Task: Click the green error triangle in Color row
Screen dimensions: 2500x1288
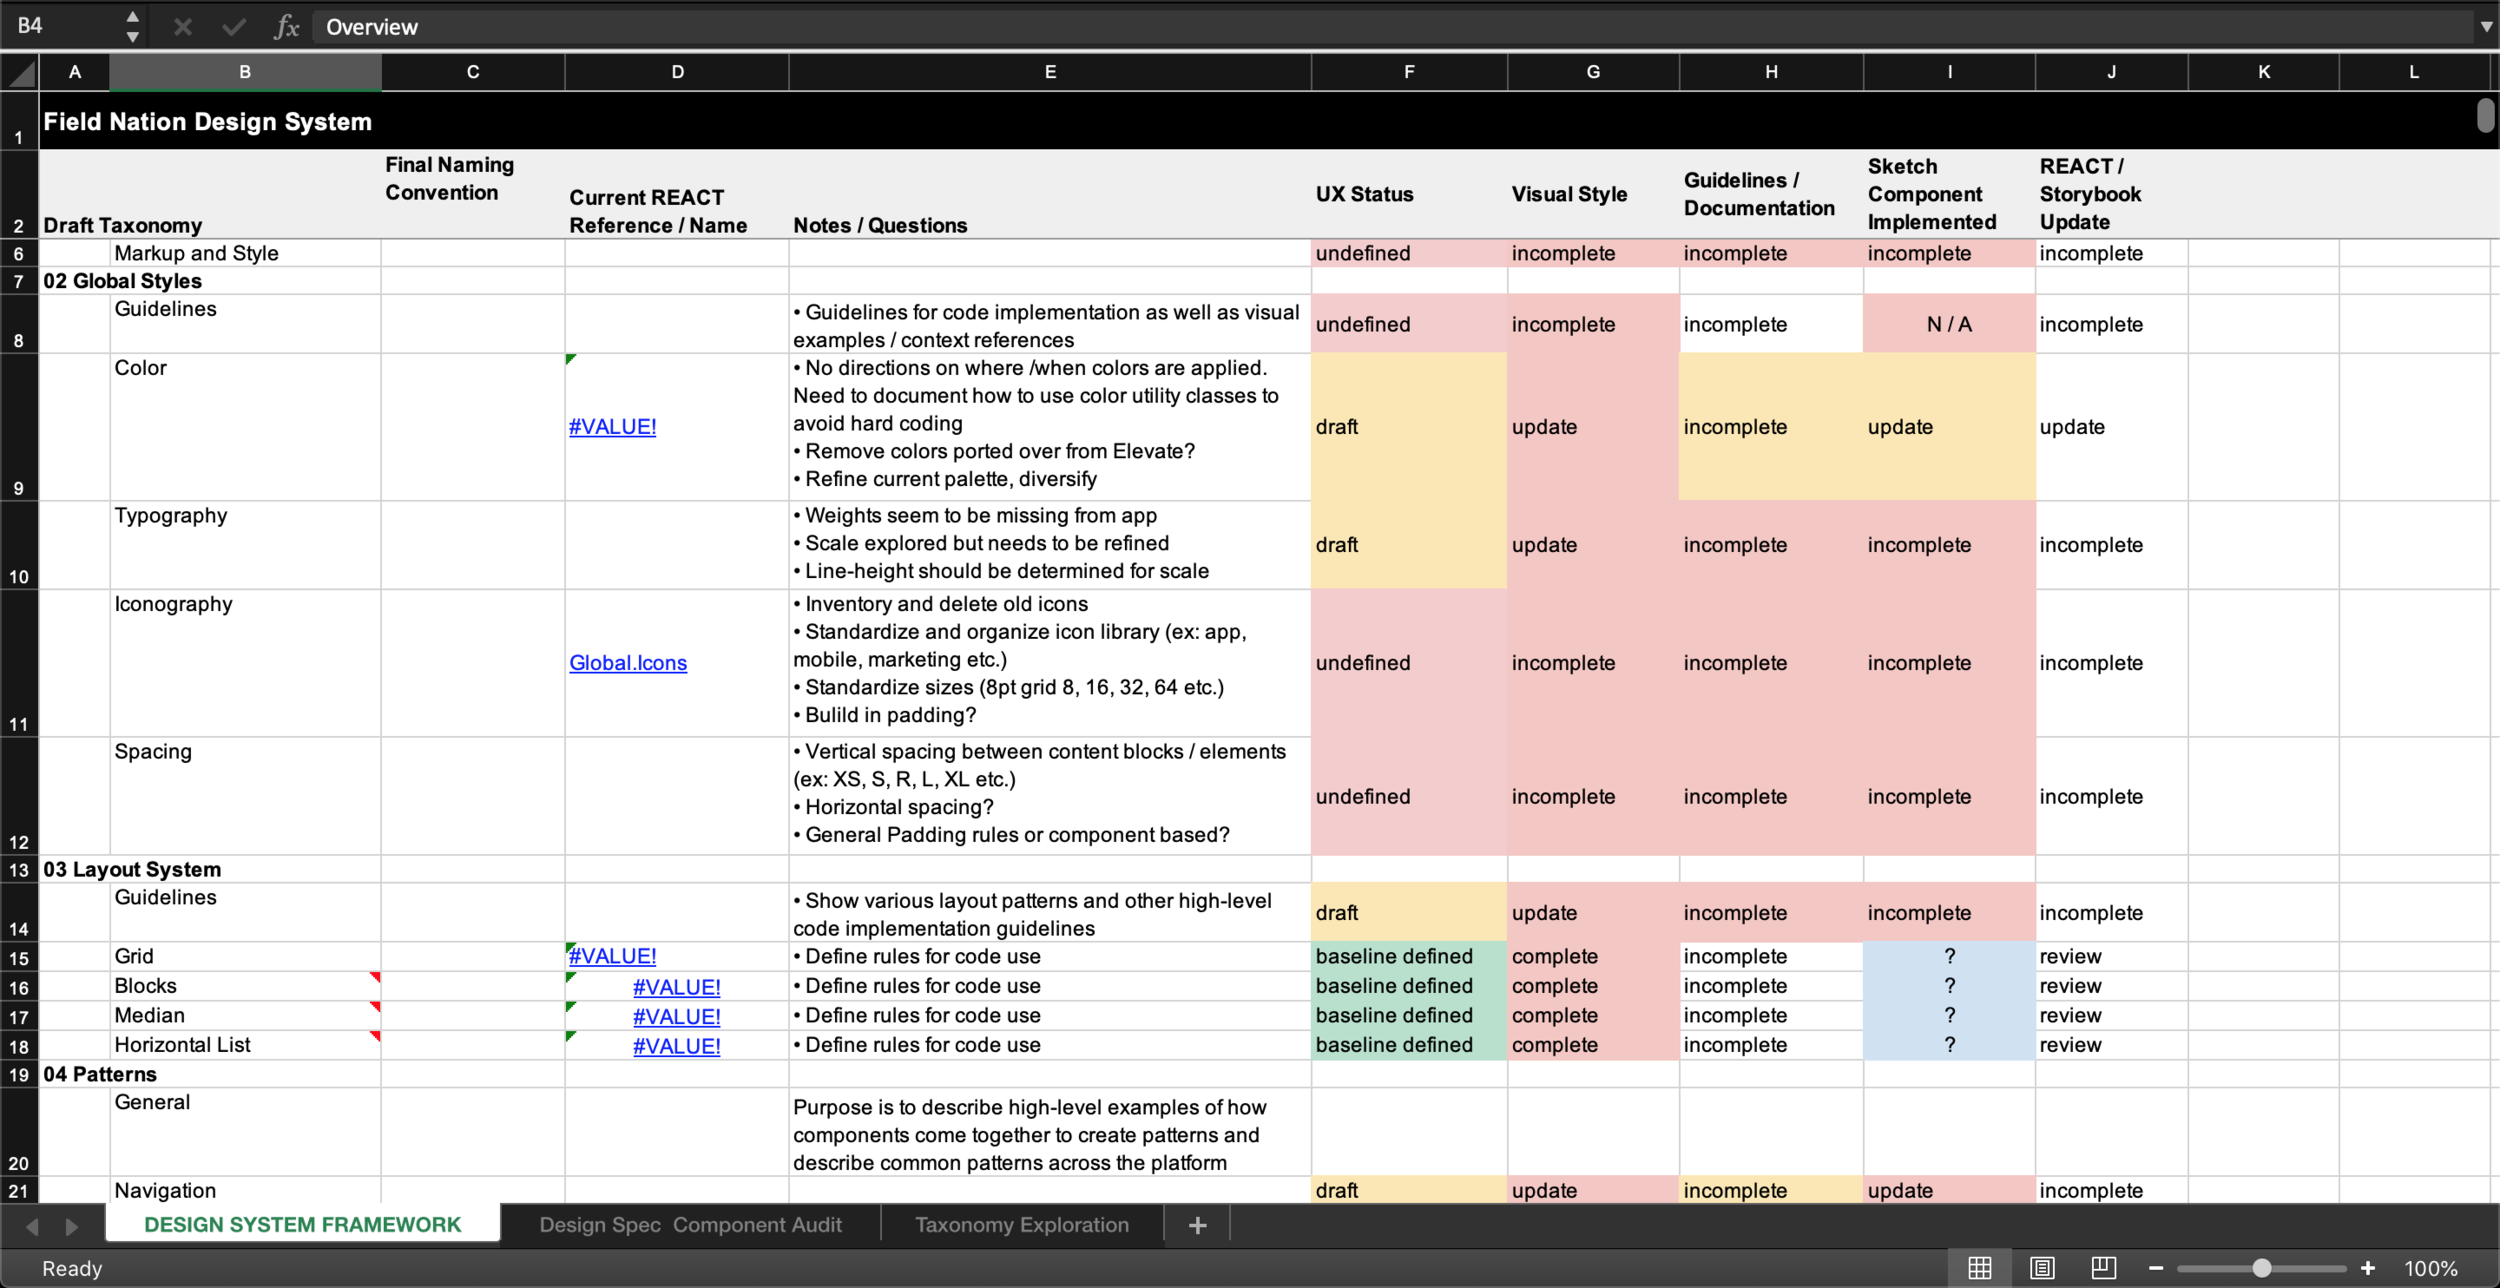Action: coord(571,359)
